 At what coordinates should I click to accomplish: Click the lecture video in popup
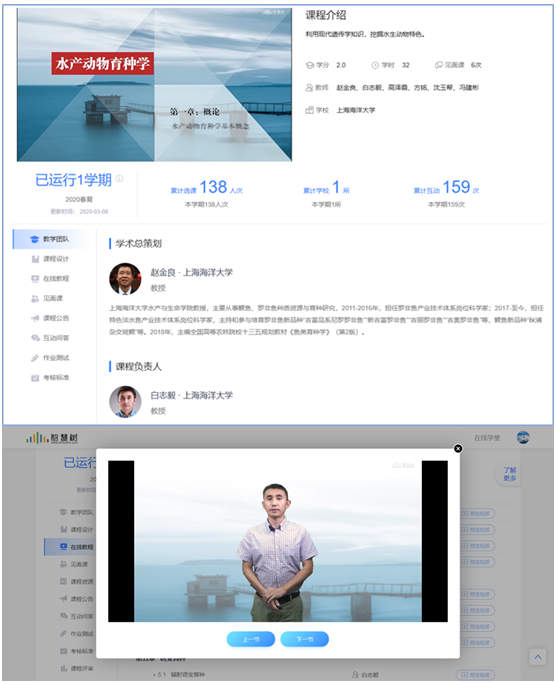[x=278, y=541]
